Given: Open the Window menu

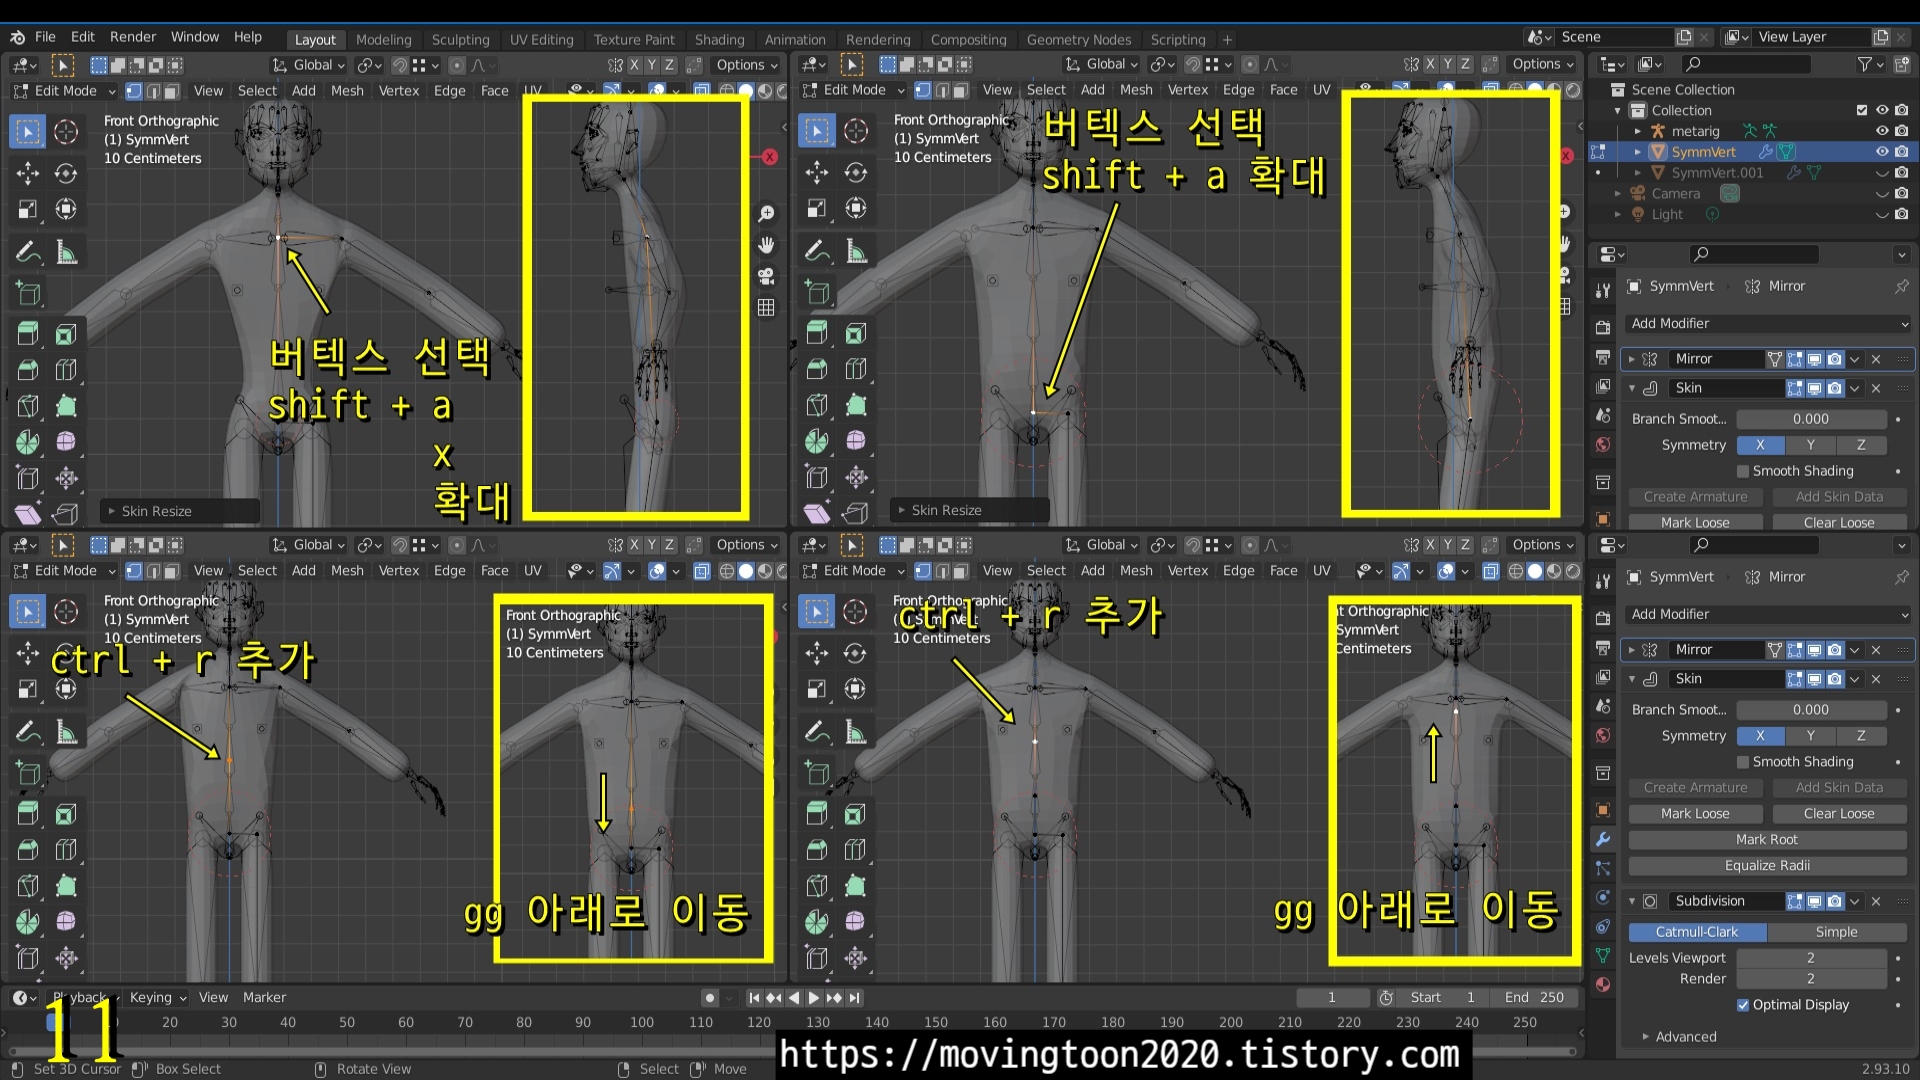Looking at the screenshot, I should [x=195, y=37].
